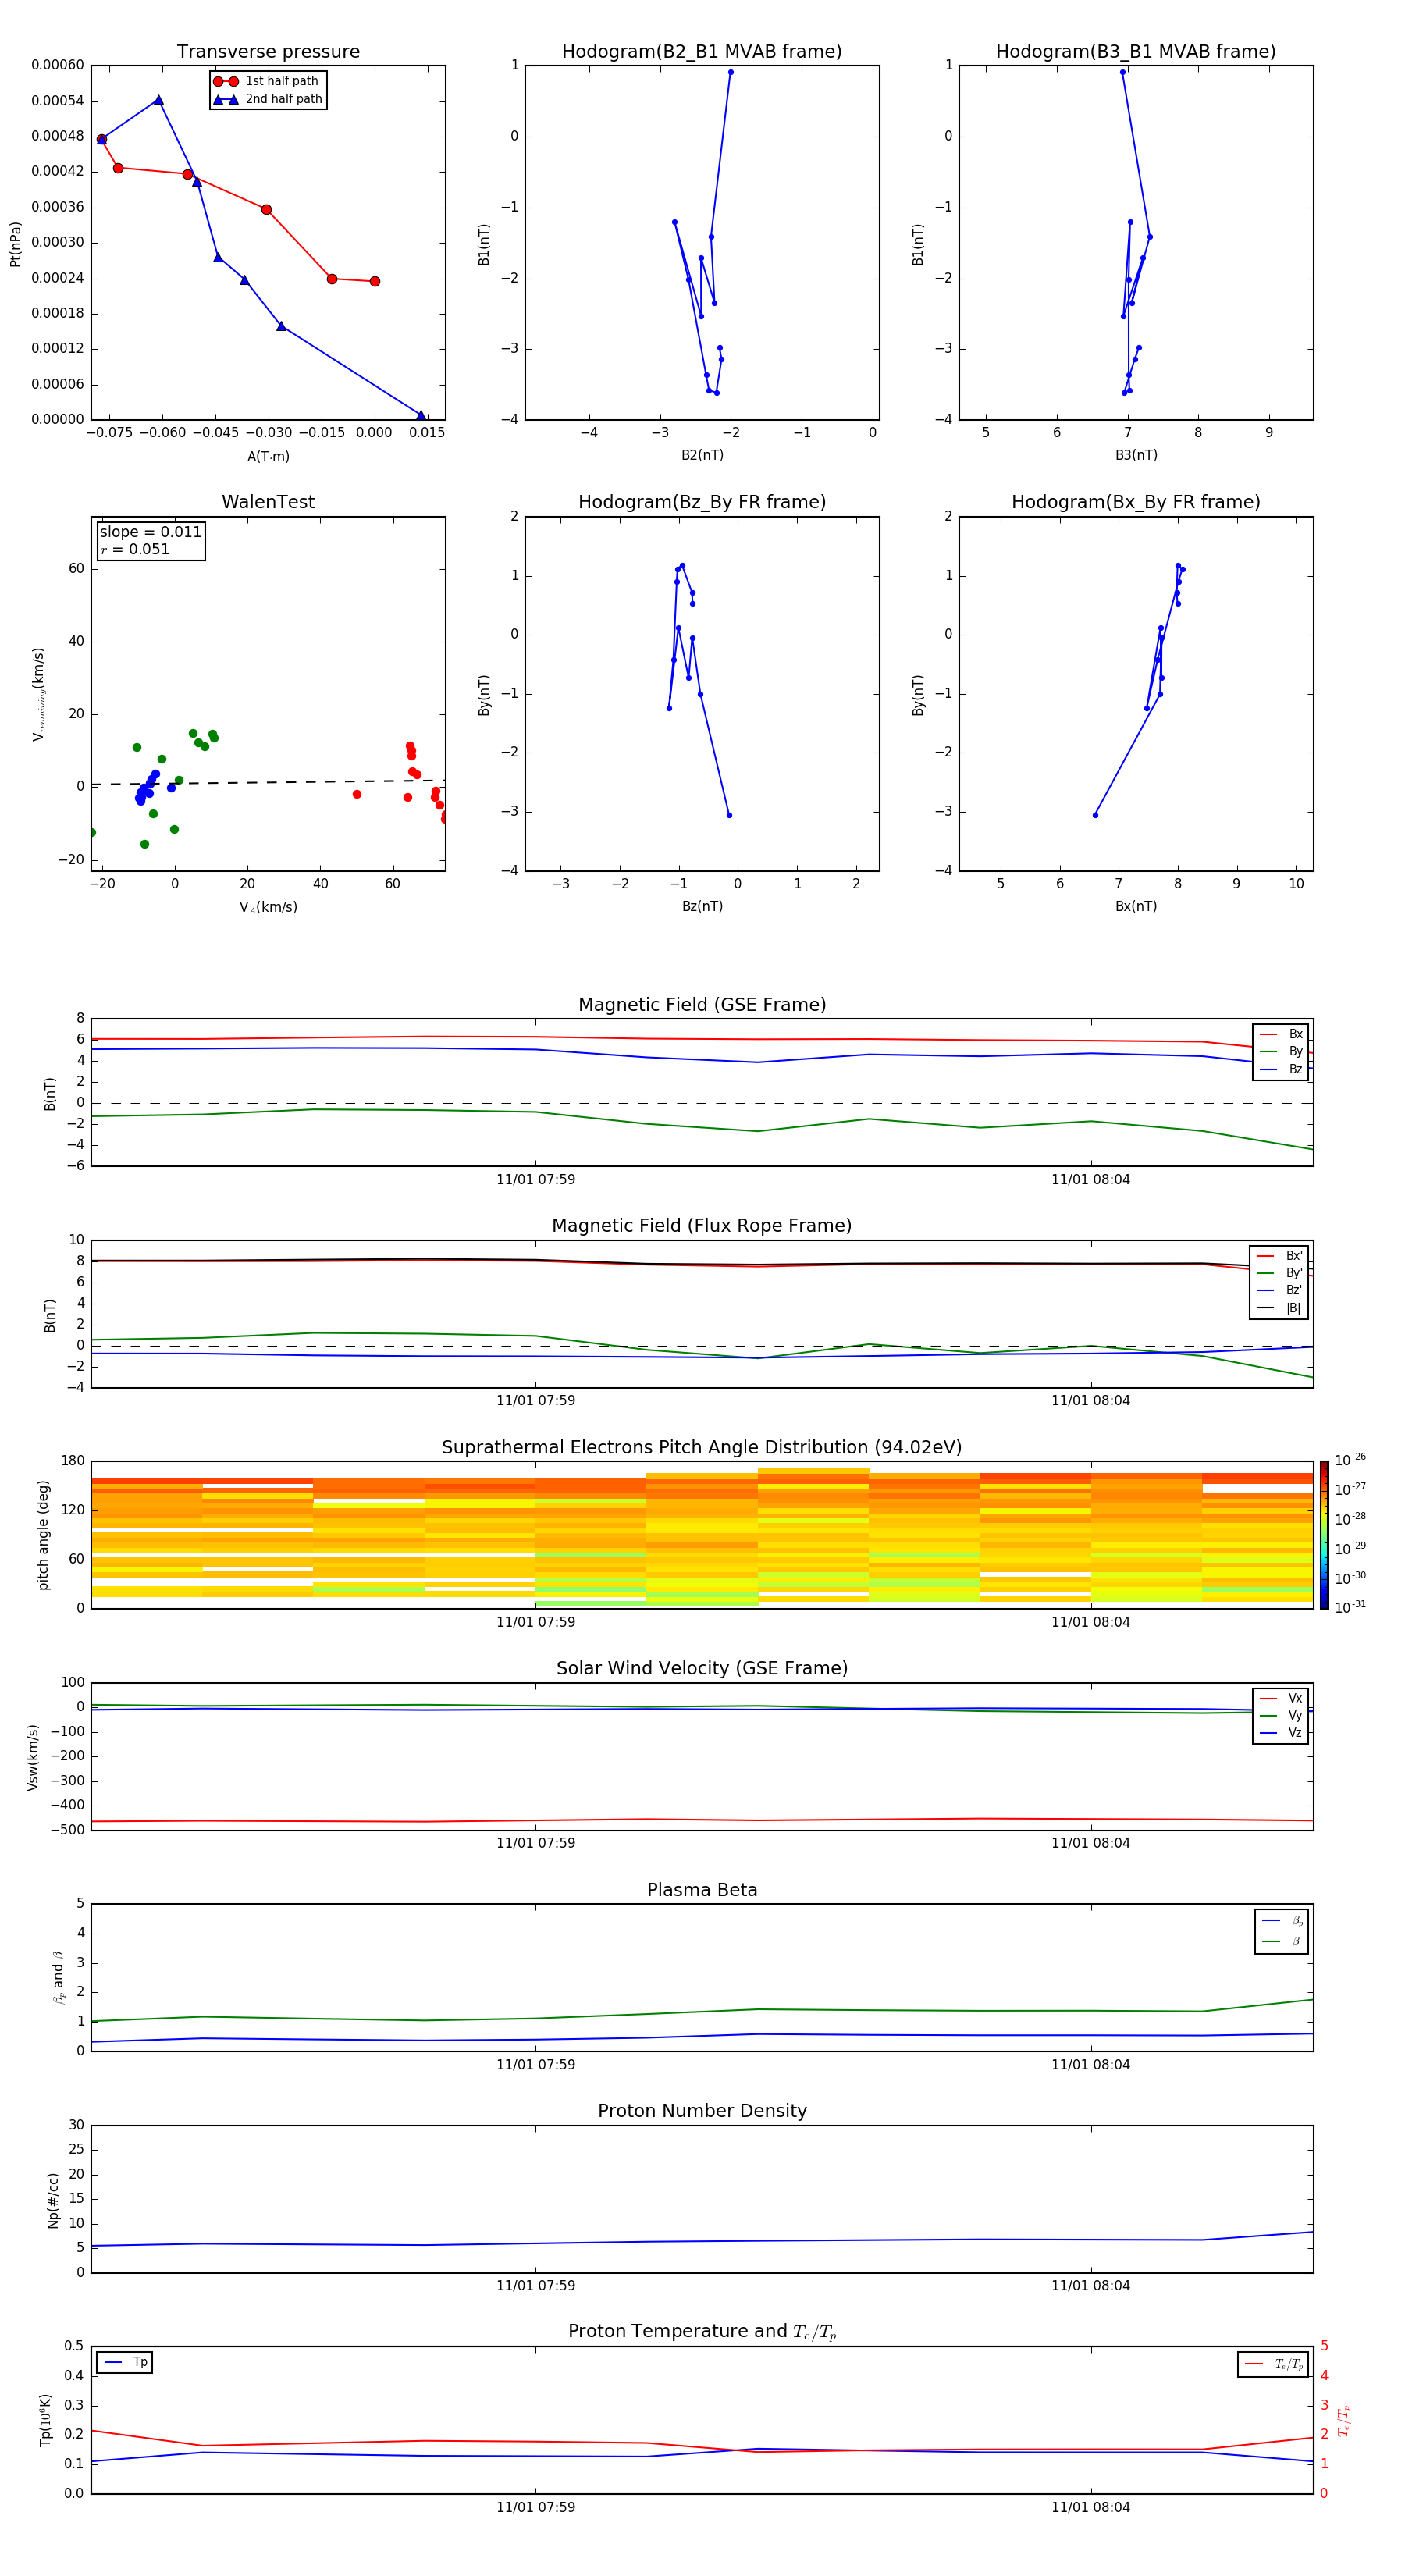Click the 'A(T·m)' axis label
Screen dimensions: 1405x2576
pyautogui.click(x=268, y=457)
